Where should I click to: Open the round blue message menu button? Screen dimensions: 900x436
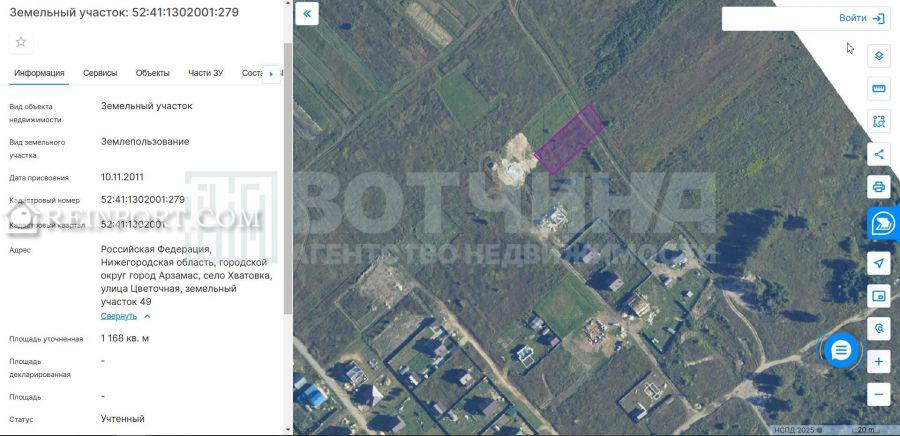pos(841,350)
